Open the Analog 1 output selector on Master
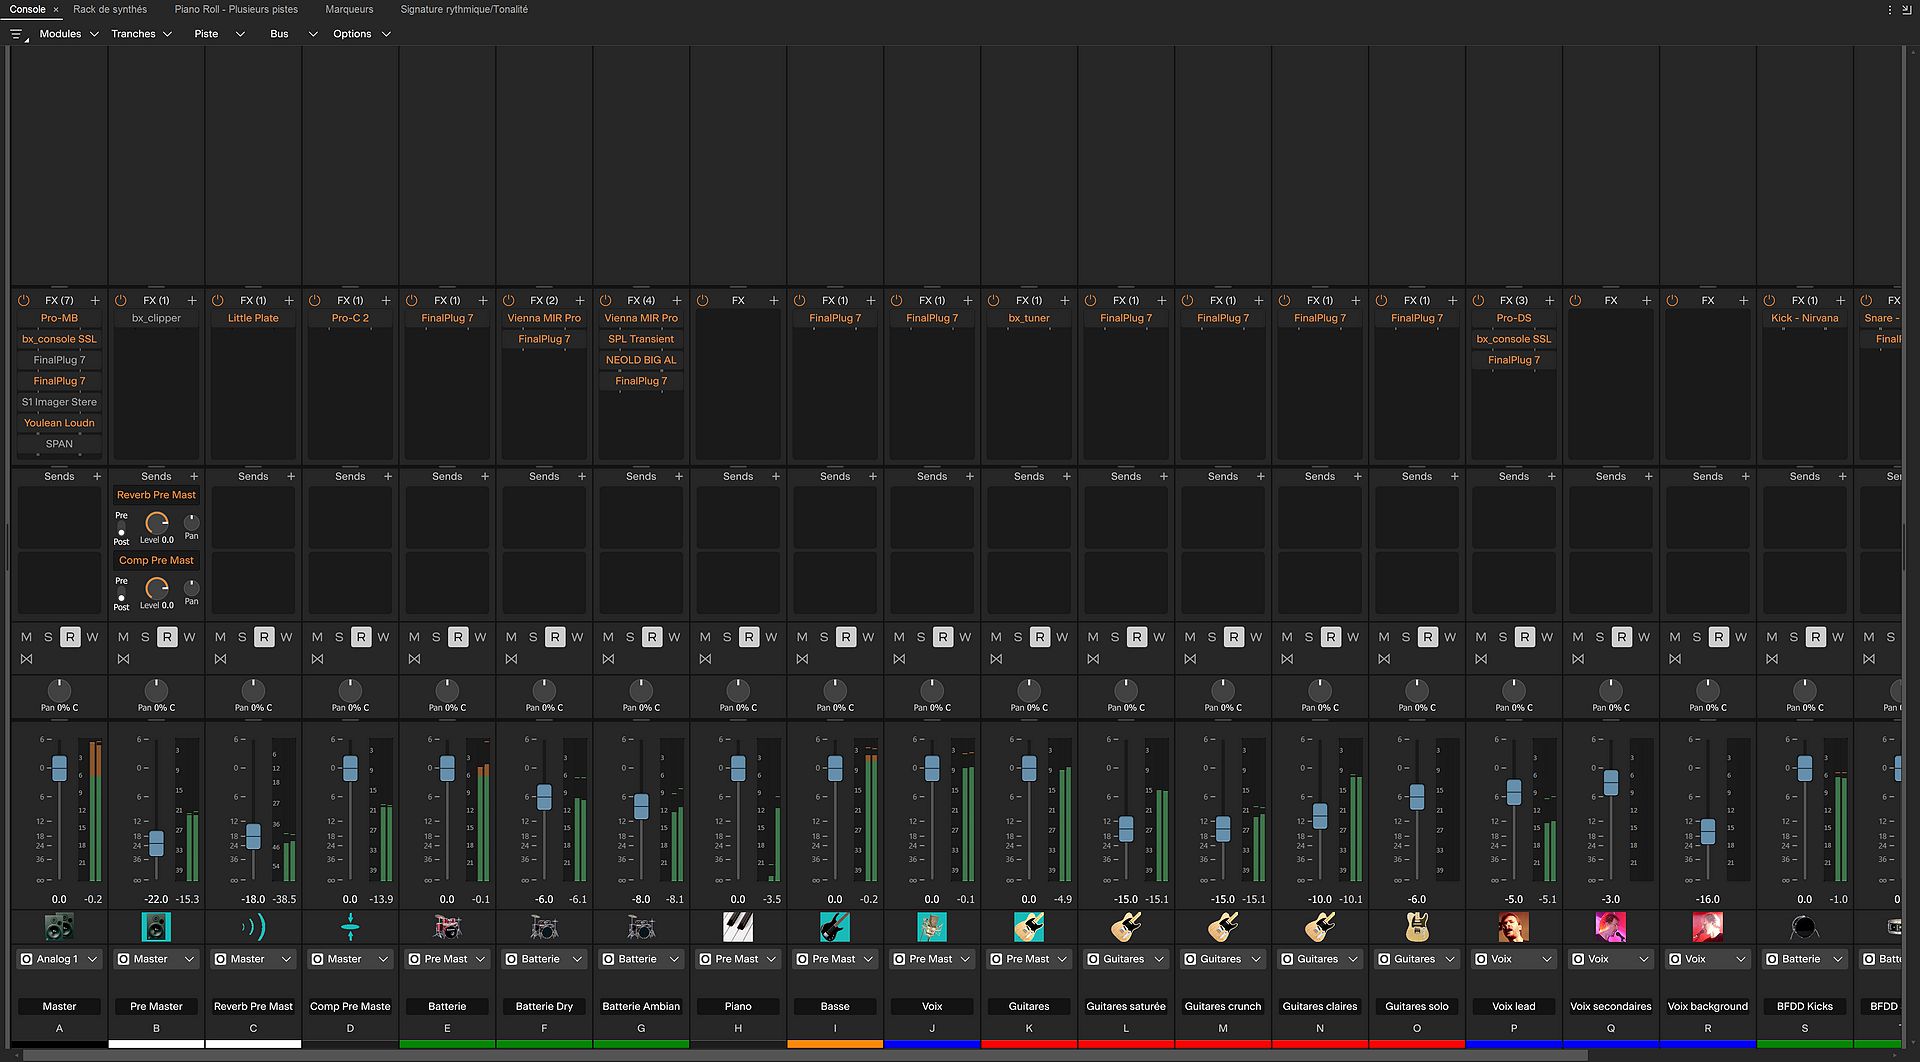The width and height of the screenshot is (1920, 1062). 59,959
